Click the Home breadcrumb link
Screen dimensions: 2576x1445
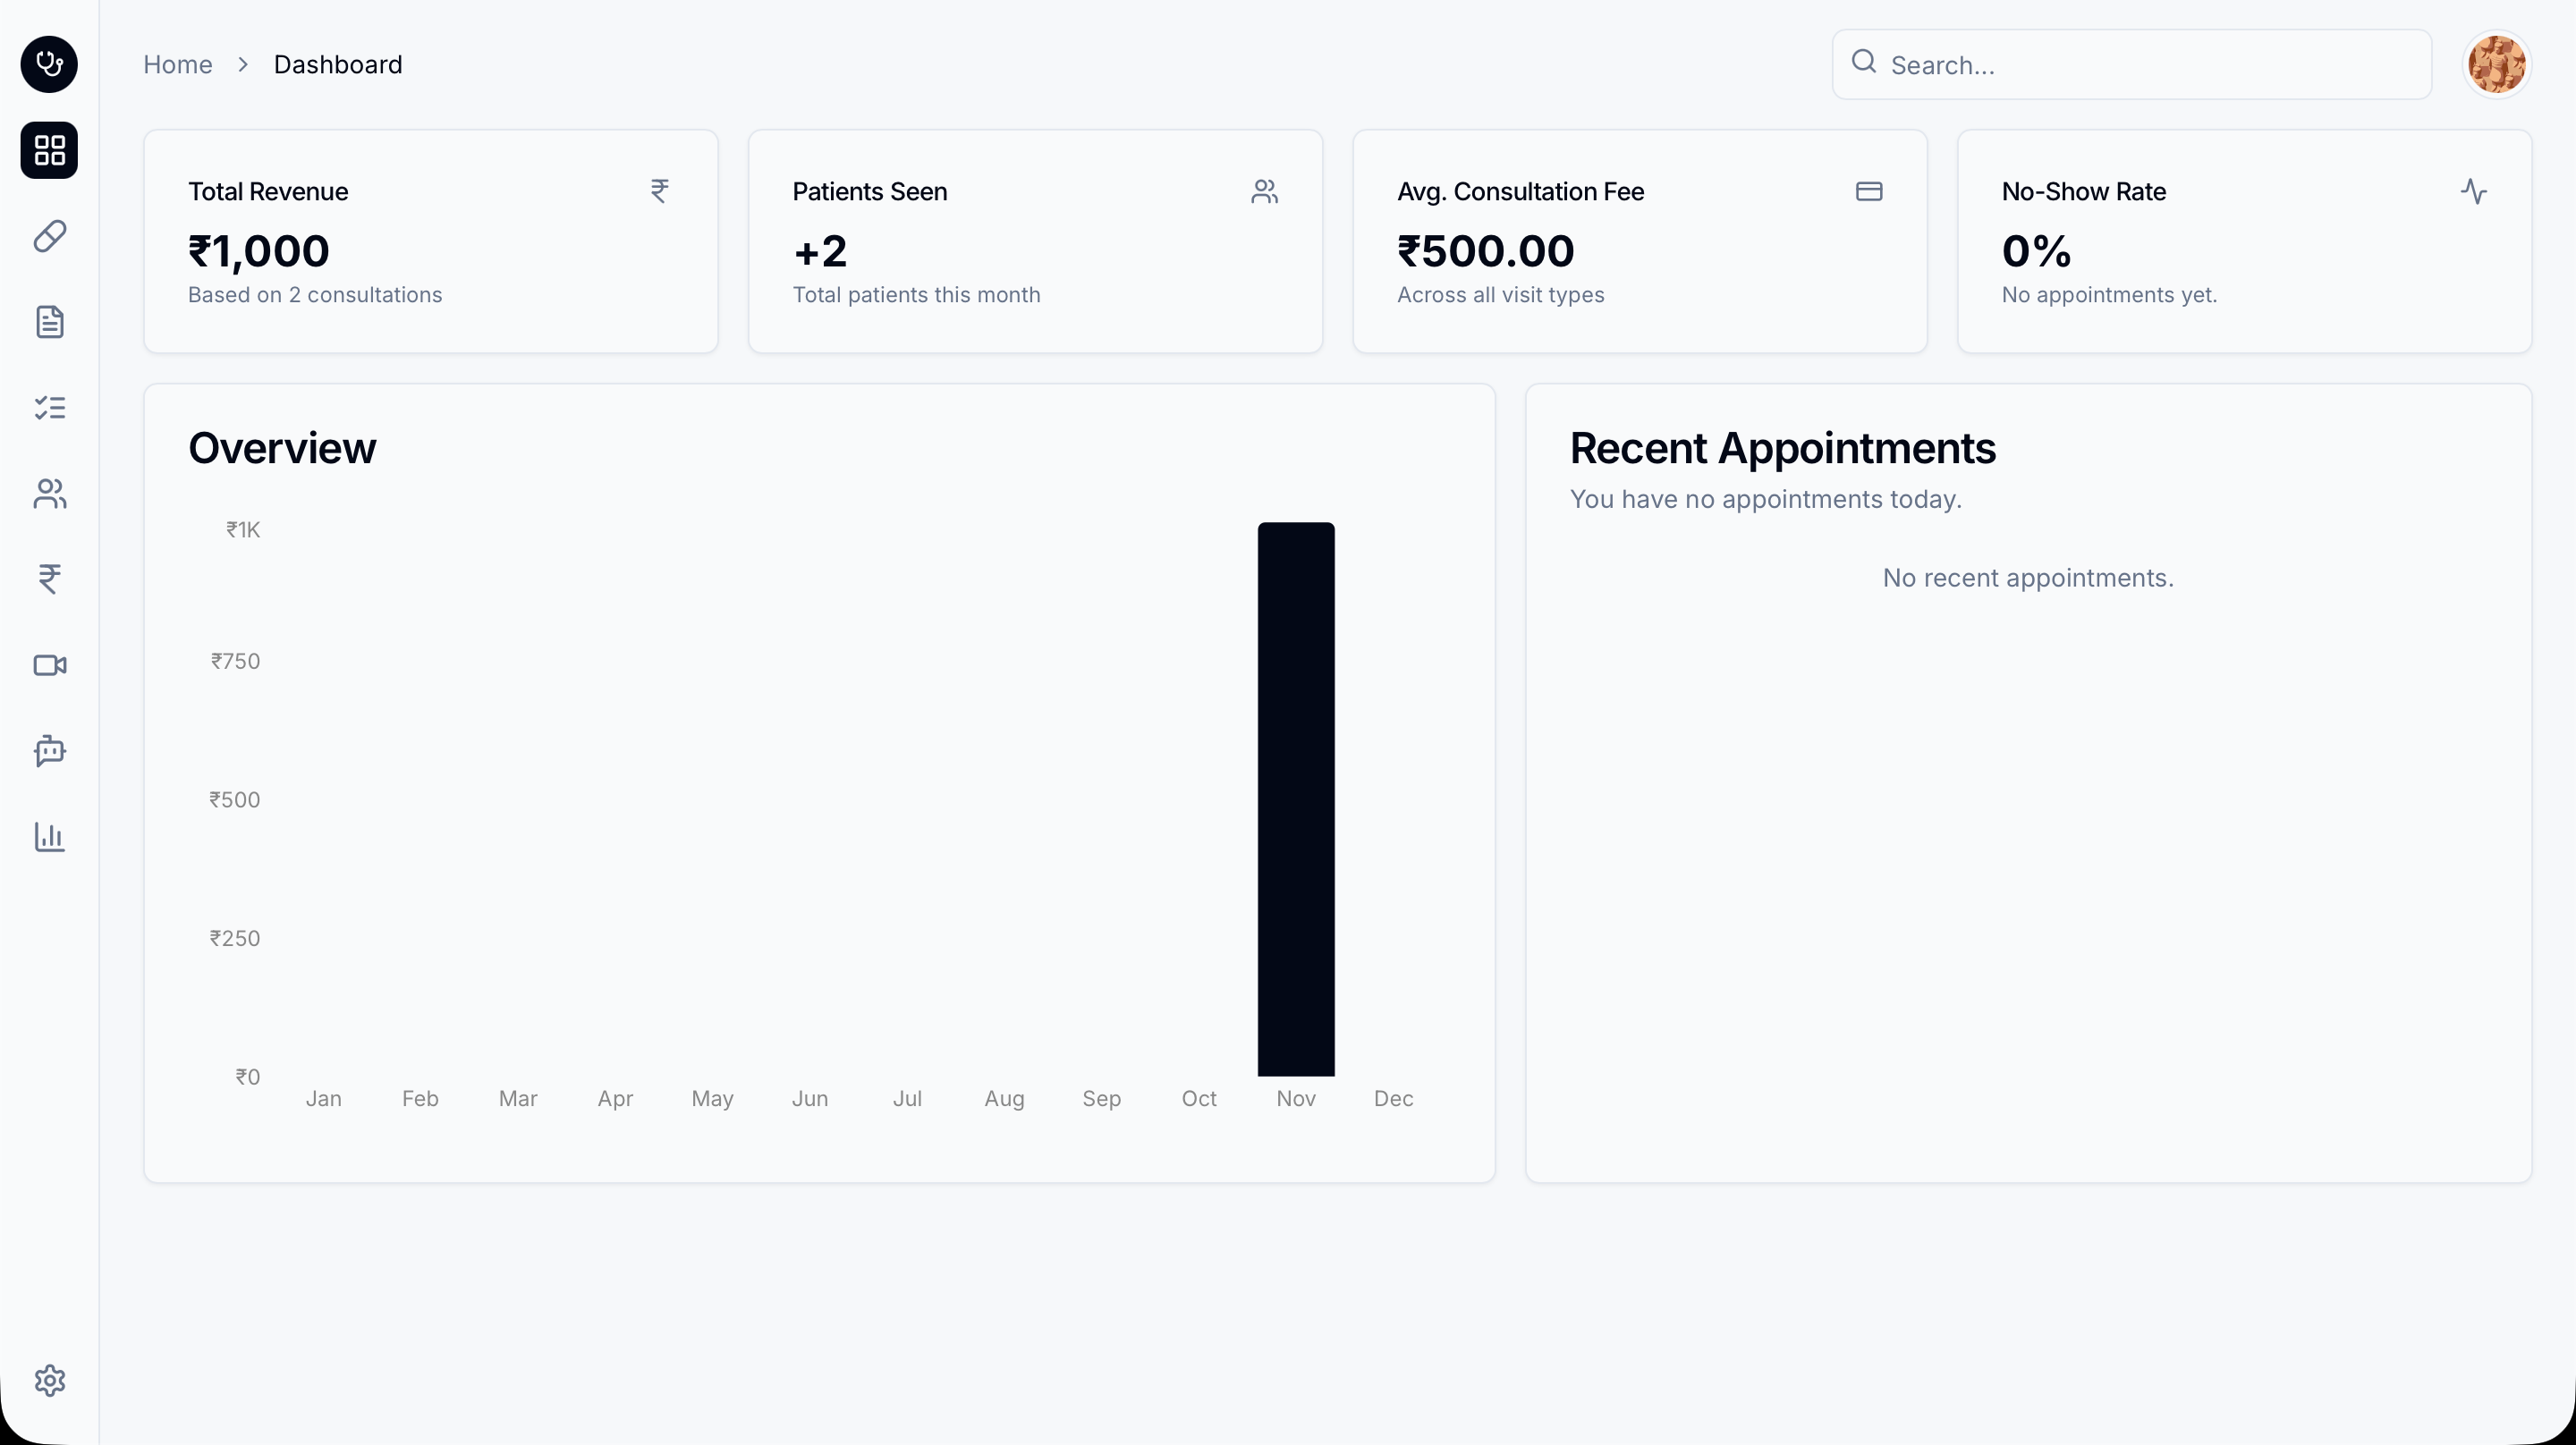point(177,64)
